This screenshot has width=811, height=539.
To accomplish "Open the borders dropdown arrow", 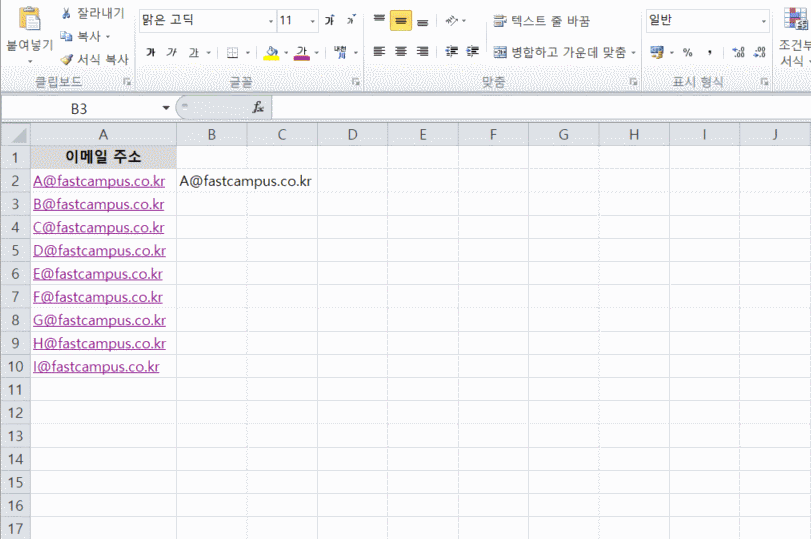I will point(248,53).
